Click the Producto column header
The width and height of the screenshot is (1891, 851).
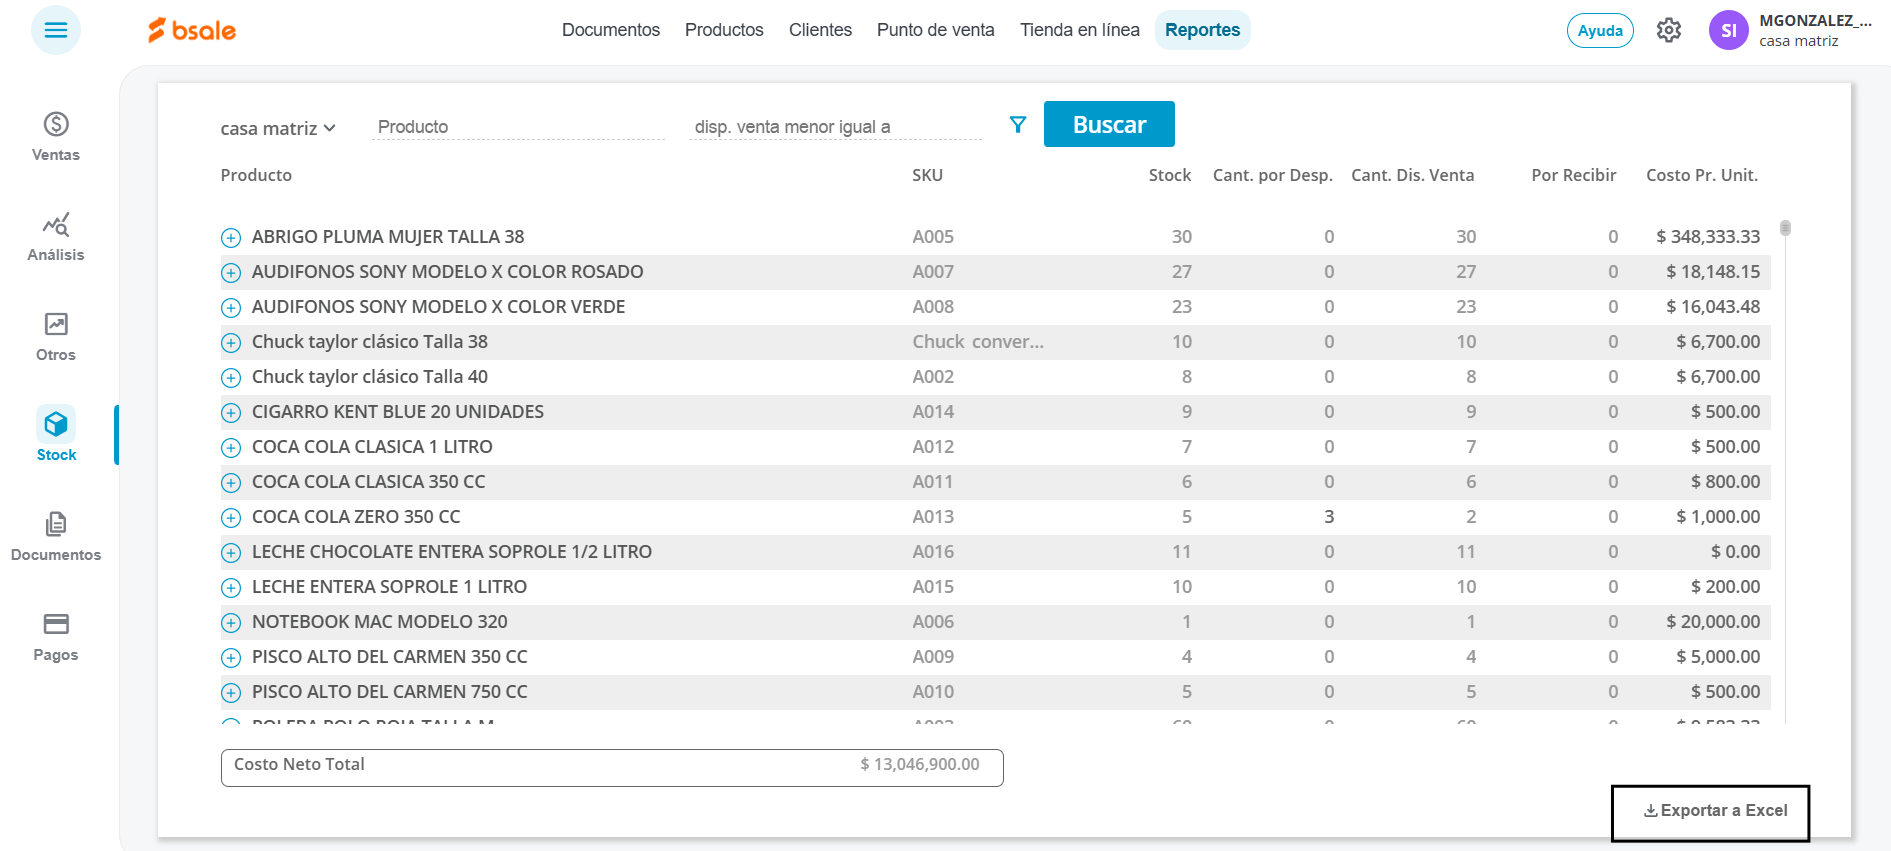click(x=256, y=175)
